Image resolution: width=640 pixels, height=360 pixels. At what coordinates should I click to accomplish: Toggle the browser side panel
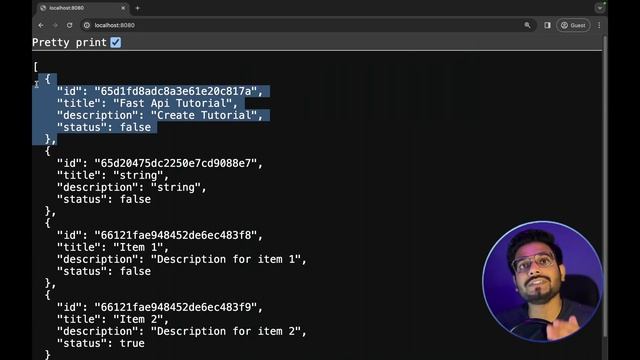547,25
